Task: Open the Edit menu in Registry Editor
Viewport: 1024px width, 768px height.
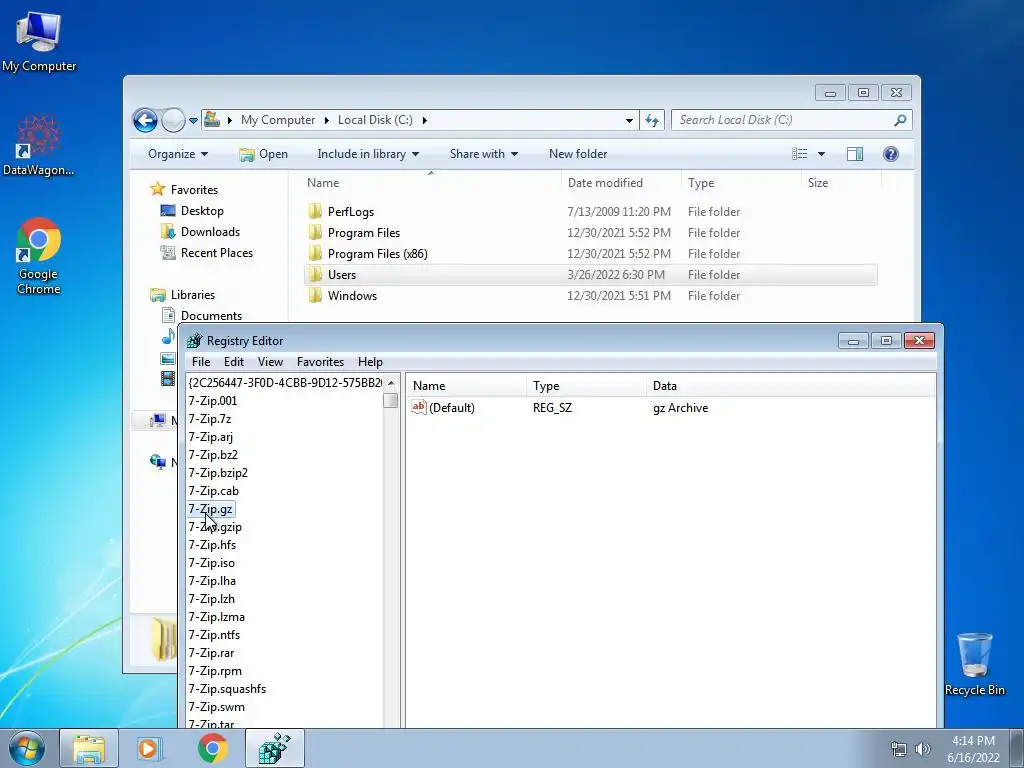Action: pos(234,362)
